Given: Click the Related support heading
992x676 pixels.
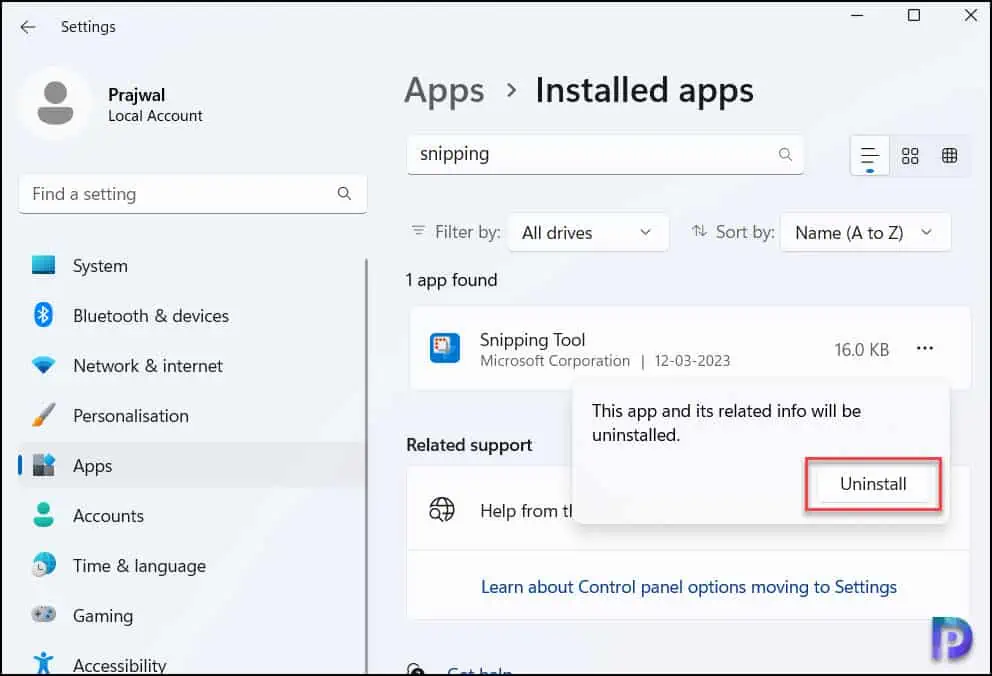Looking at the screenshot, I should click(x=469, y=445).
